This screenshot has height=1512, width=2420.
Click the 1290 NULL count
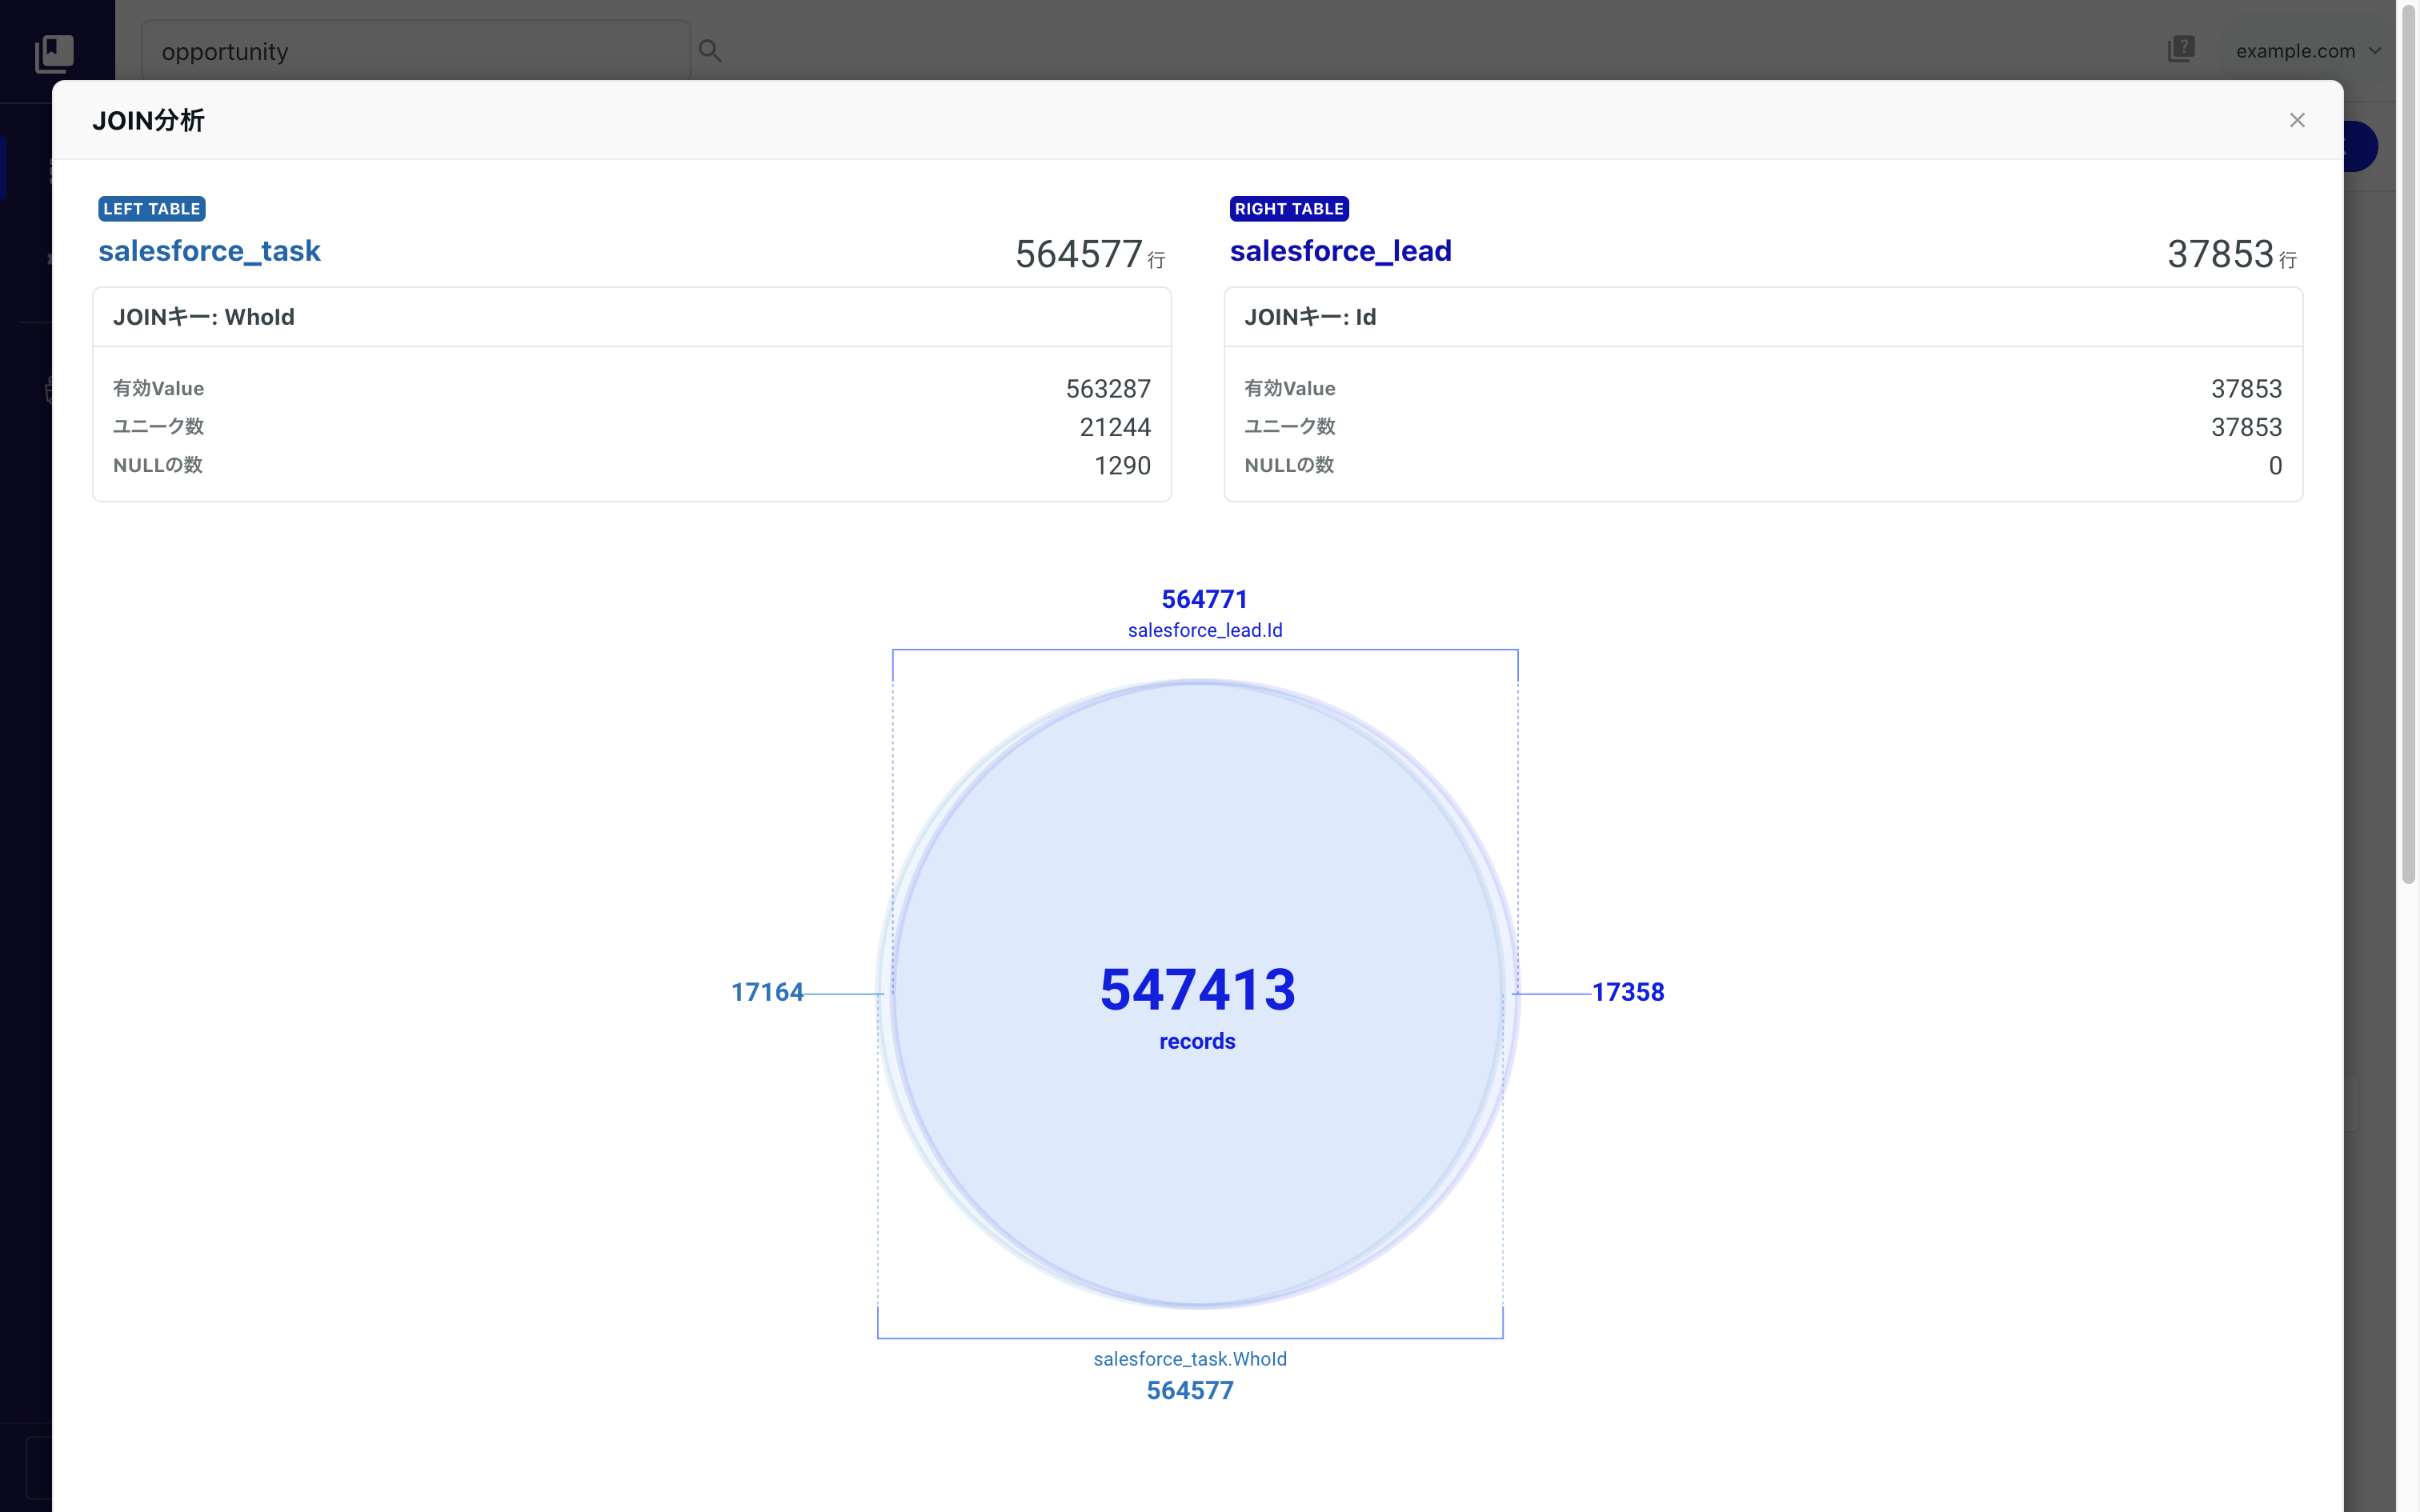1122,465
